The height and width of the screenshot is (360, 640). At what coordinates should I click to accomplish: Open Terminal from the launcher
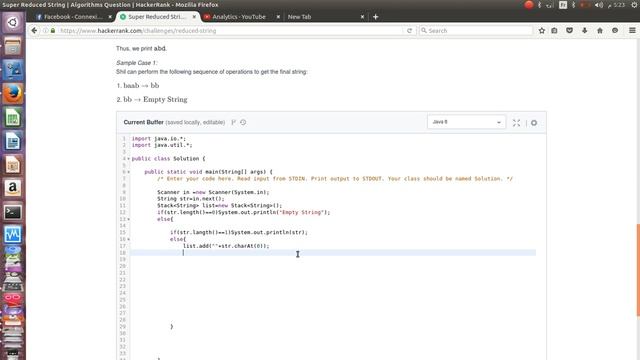(13, 212)
